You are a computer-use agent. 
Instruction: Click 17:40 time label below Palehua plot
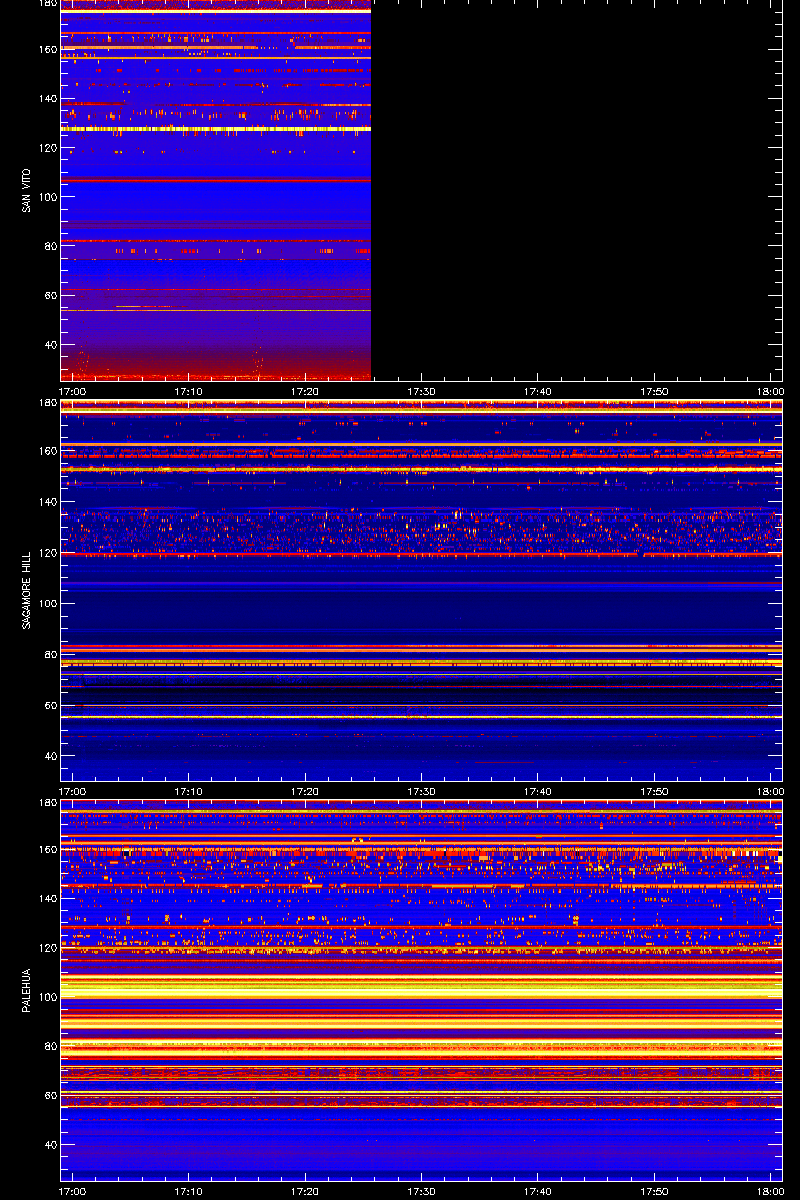click(537, 1191)
